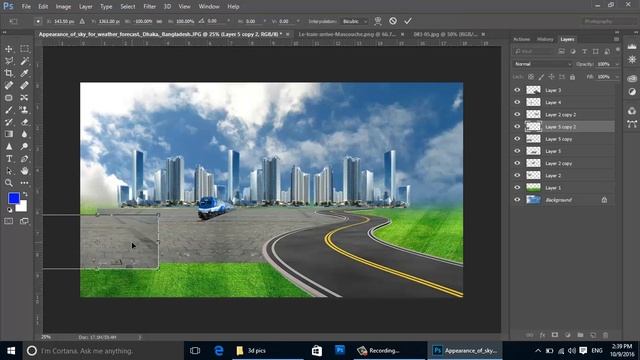Open Edit Toolbar three-dots icon
Image resolution: width=640 pixels, height=360 pixels.
[24, 183]
